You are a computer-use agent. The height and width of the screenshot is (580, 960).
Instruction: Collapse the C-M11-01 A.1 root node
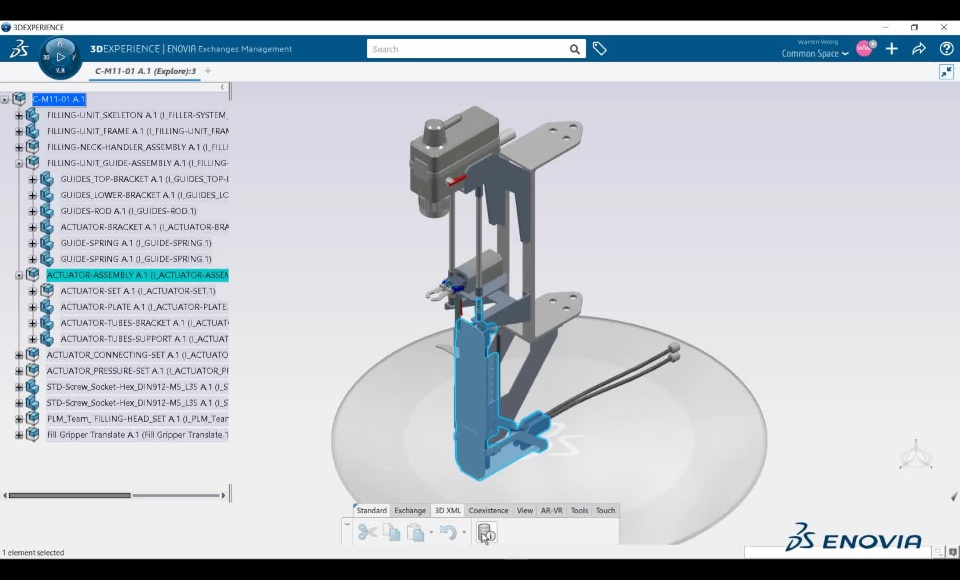(5, 99)
